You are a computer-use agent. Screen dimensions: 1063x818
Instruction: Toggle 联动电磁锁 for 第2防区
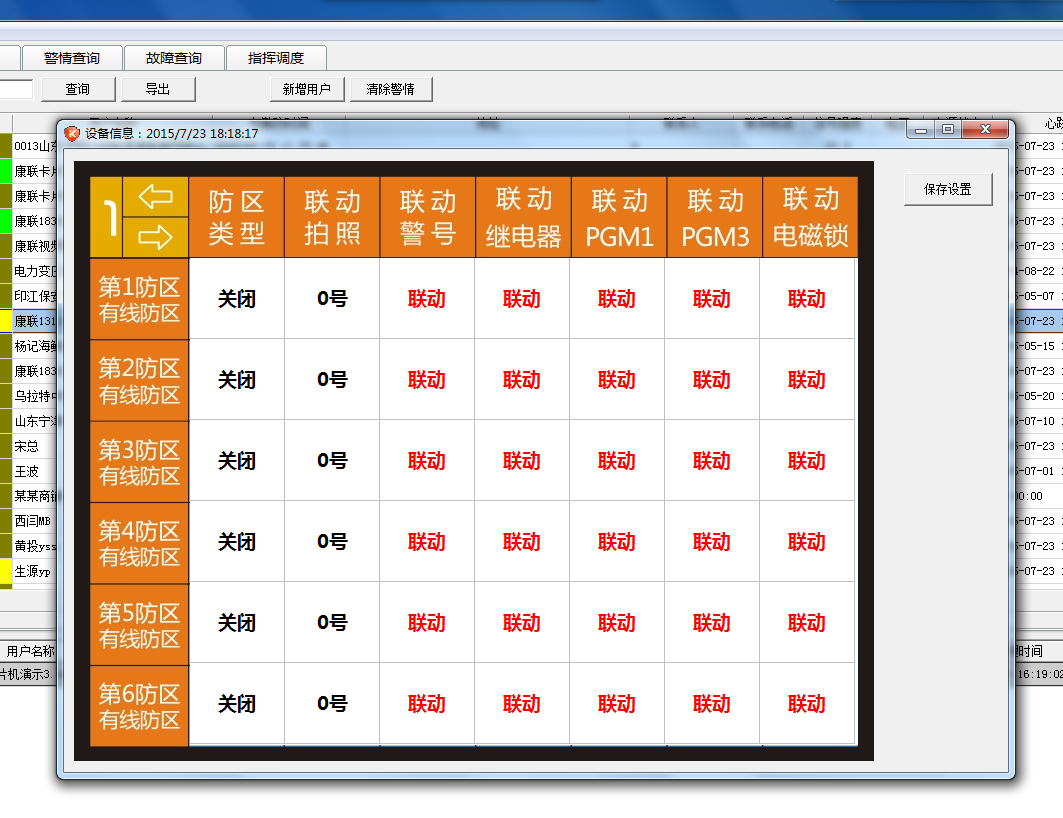(x=807, y=380)
